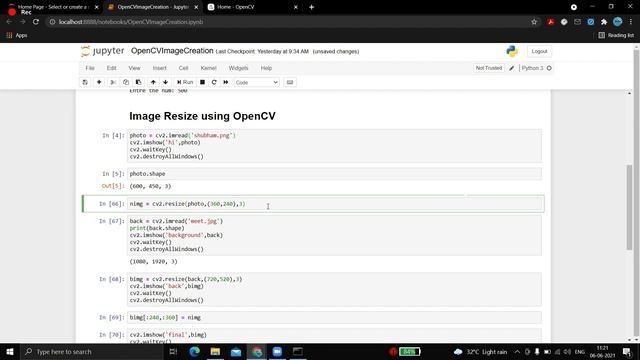The width and height of the screenshot is (640, 360).
Task: Switch to the Home Page browser tab
Action: 53,7
